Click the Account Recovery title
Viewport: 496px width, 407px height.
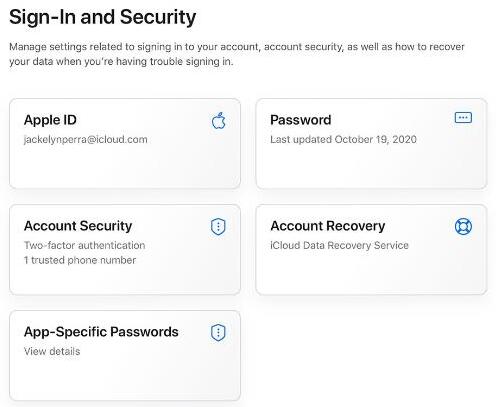(x=328, y=226)
